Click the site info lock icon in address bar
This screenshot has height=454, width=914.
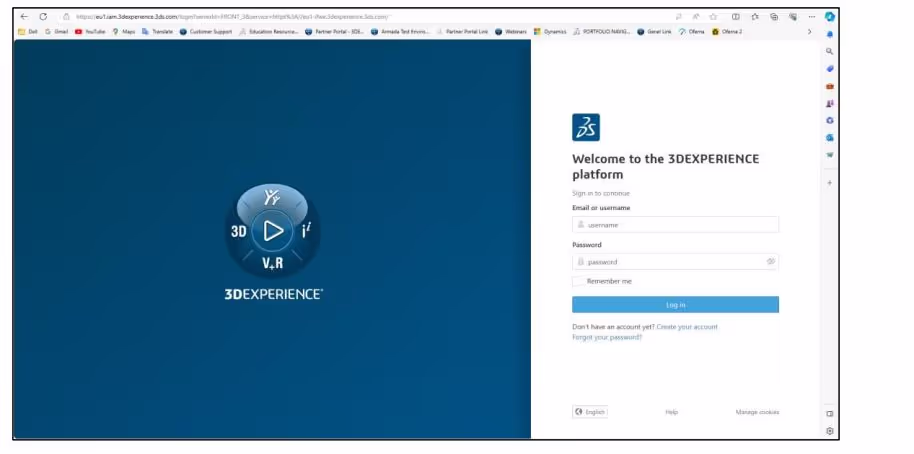[x=66, y=17]
